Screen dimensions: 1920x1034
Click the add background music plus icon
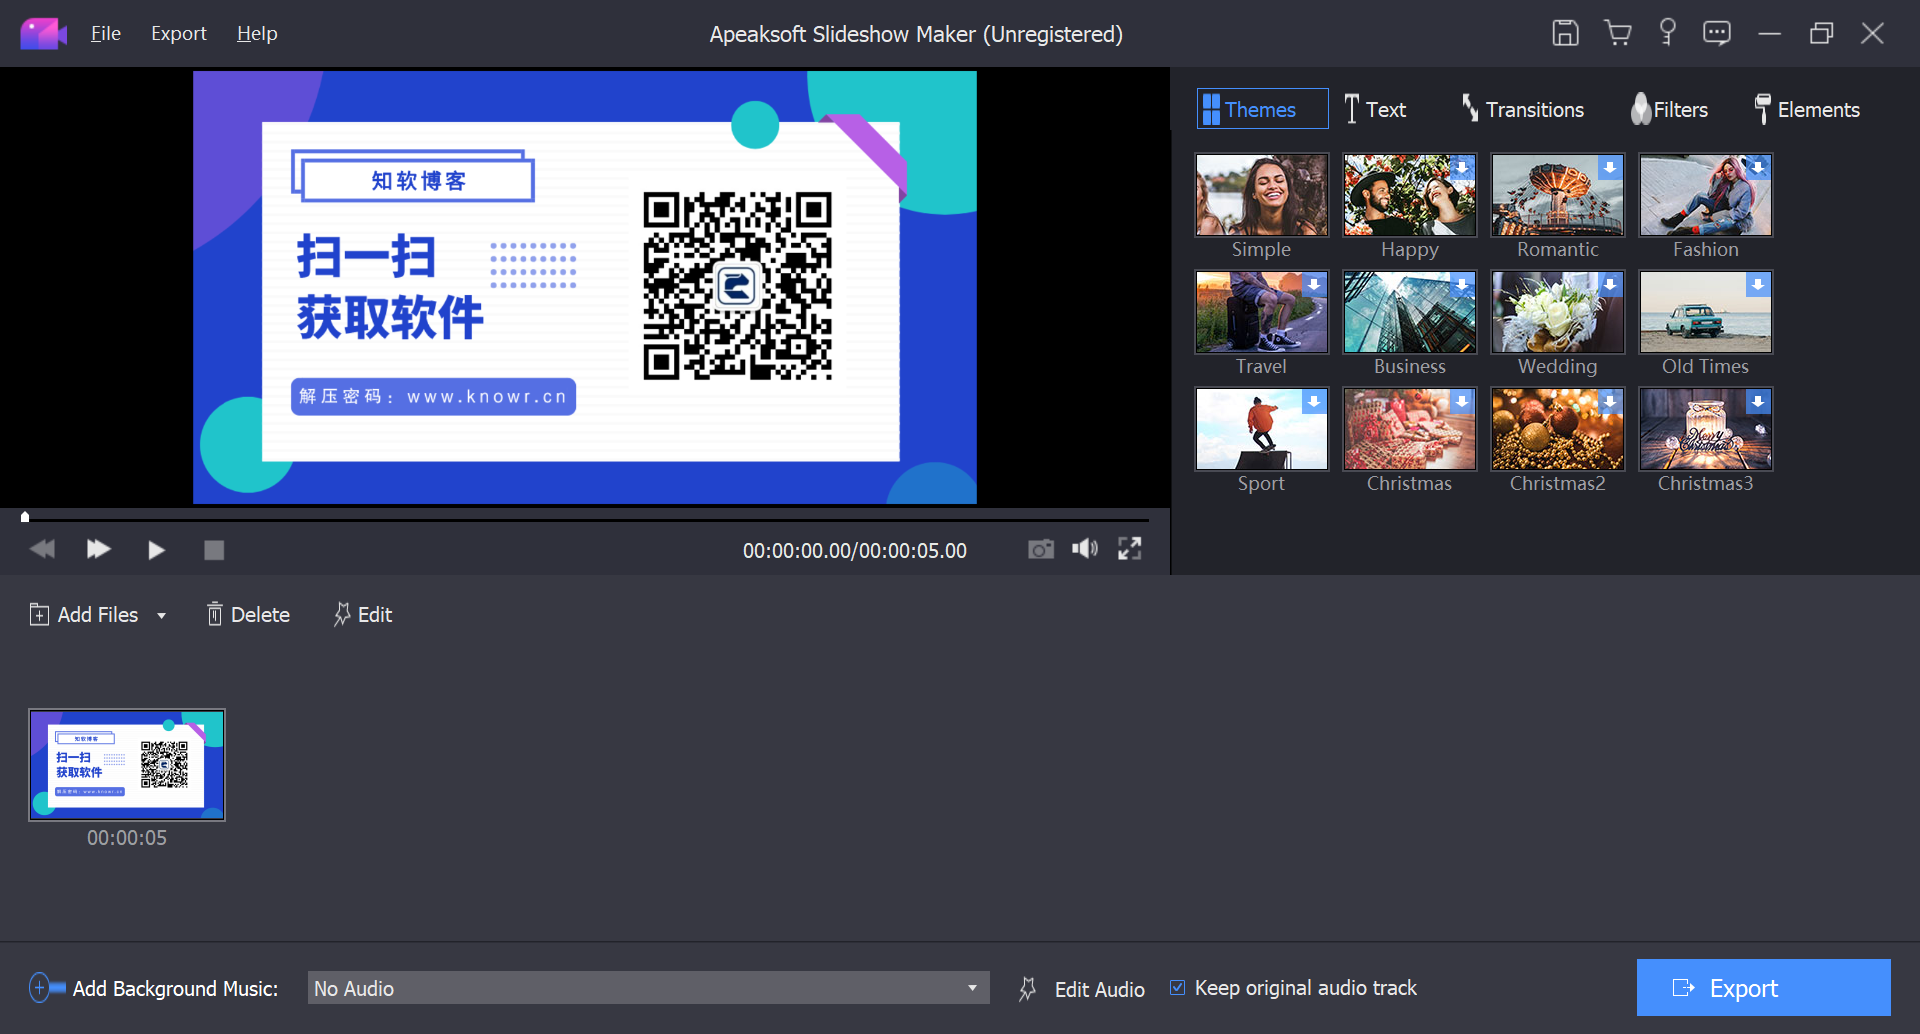click(45, 988)
